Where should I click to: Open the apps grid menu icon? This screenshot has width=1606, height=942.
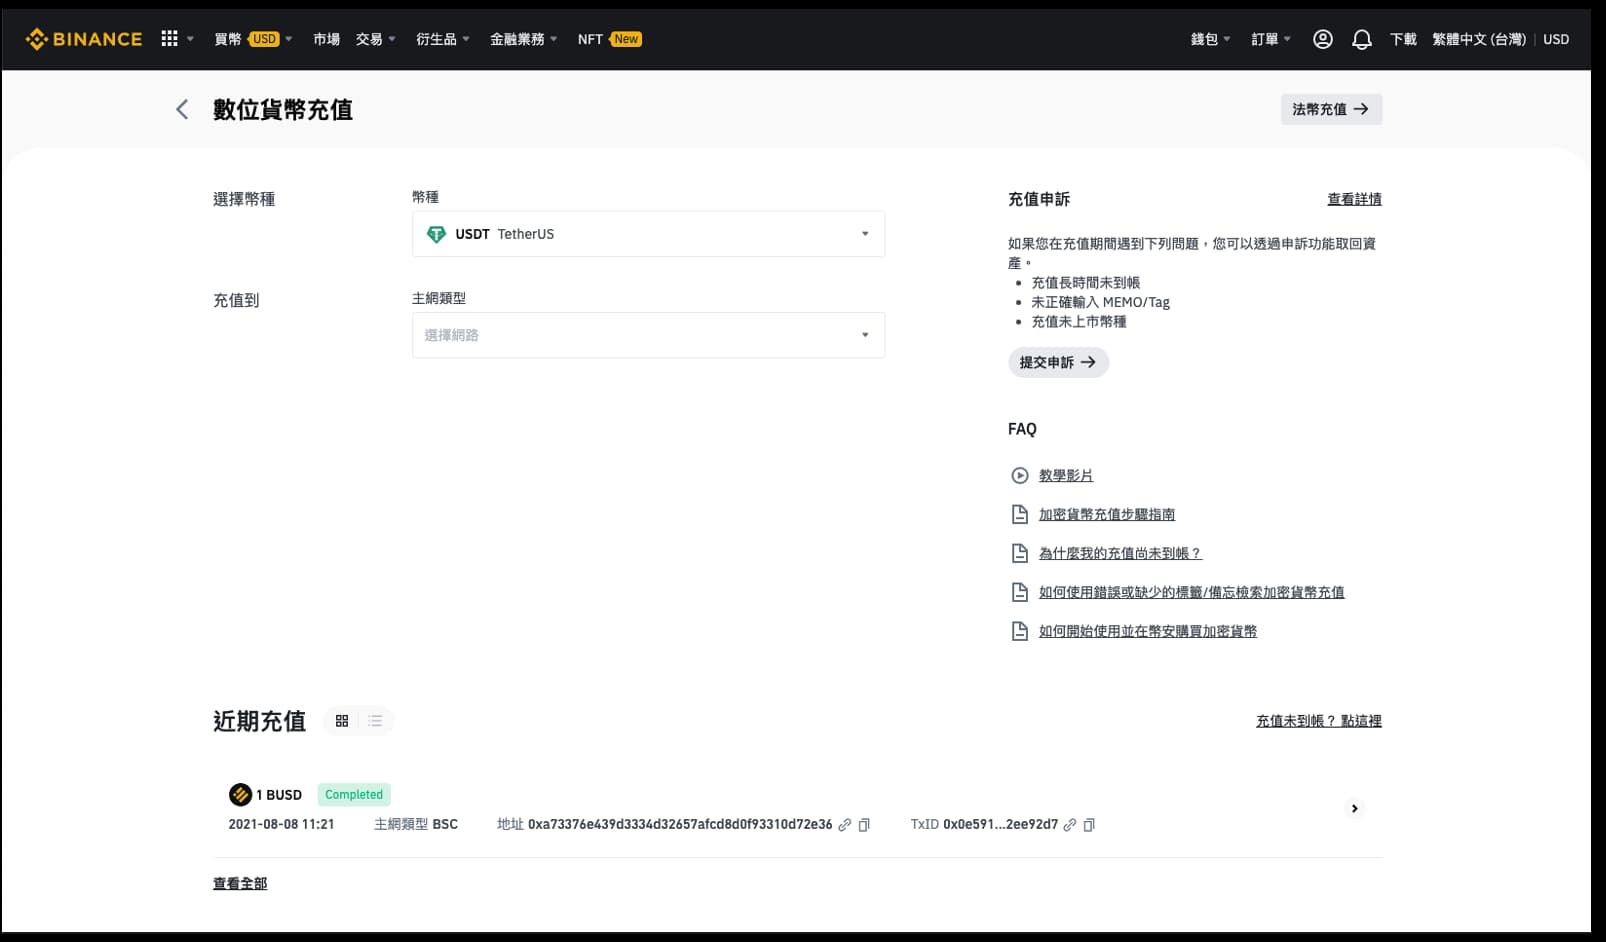[169, 38]
